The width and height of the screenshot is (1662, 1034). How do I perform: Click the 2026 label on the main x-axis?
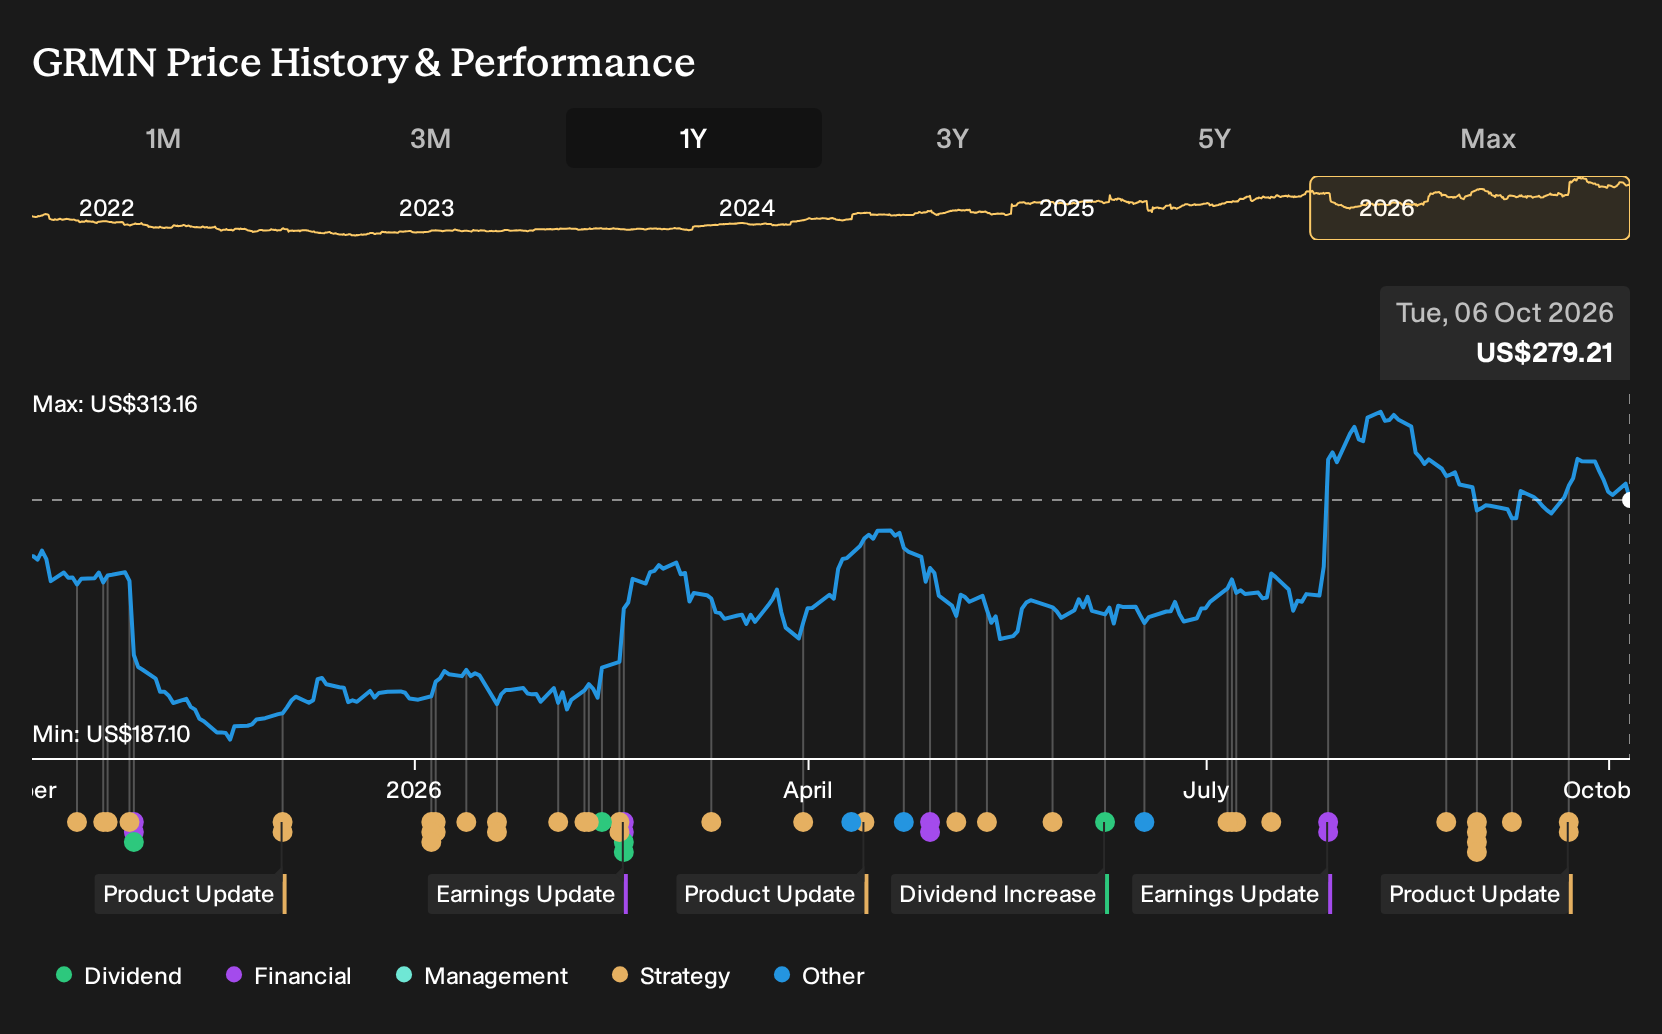click(413, 790)
